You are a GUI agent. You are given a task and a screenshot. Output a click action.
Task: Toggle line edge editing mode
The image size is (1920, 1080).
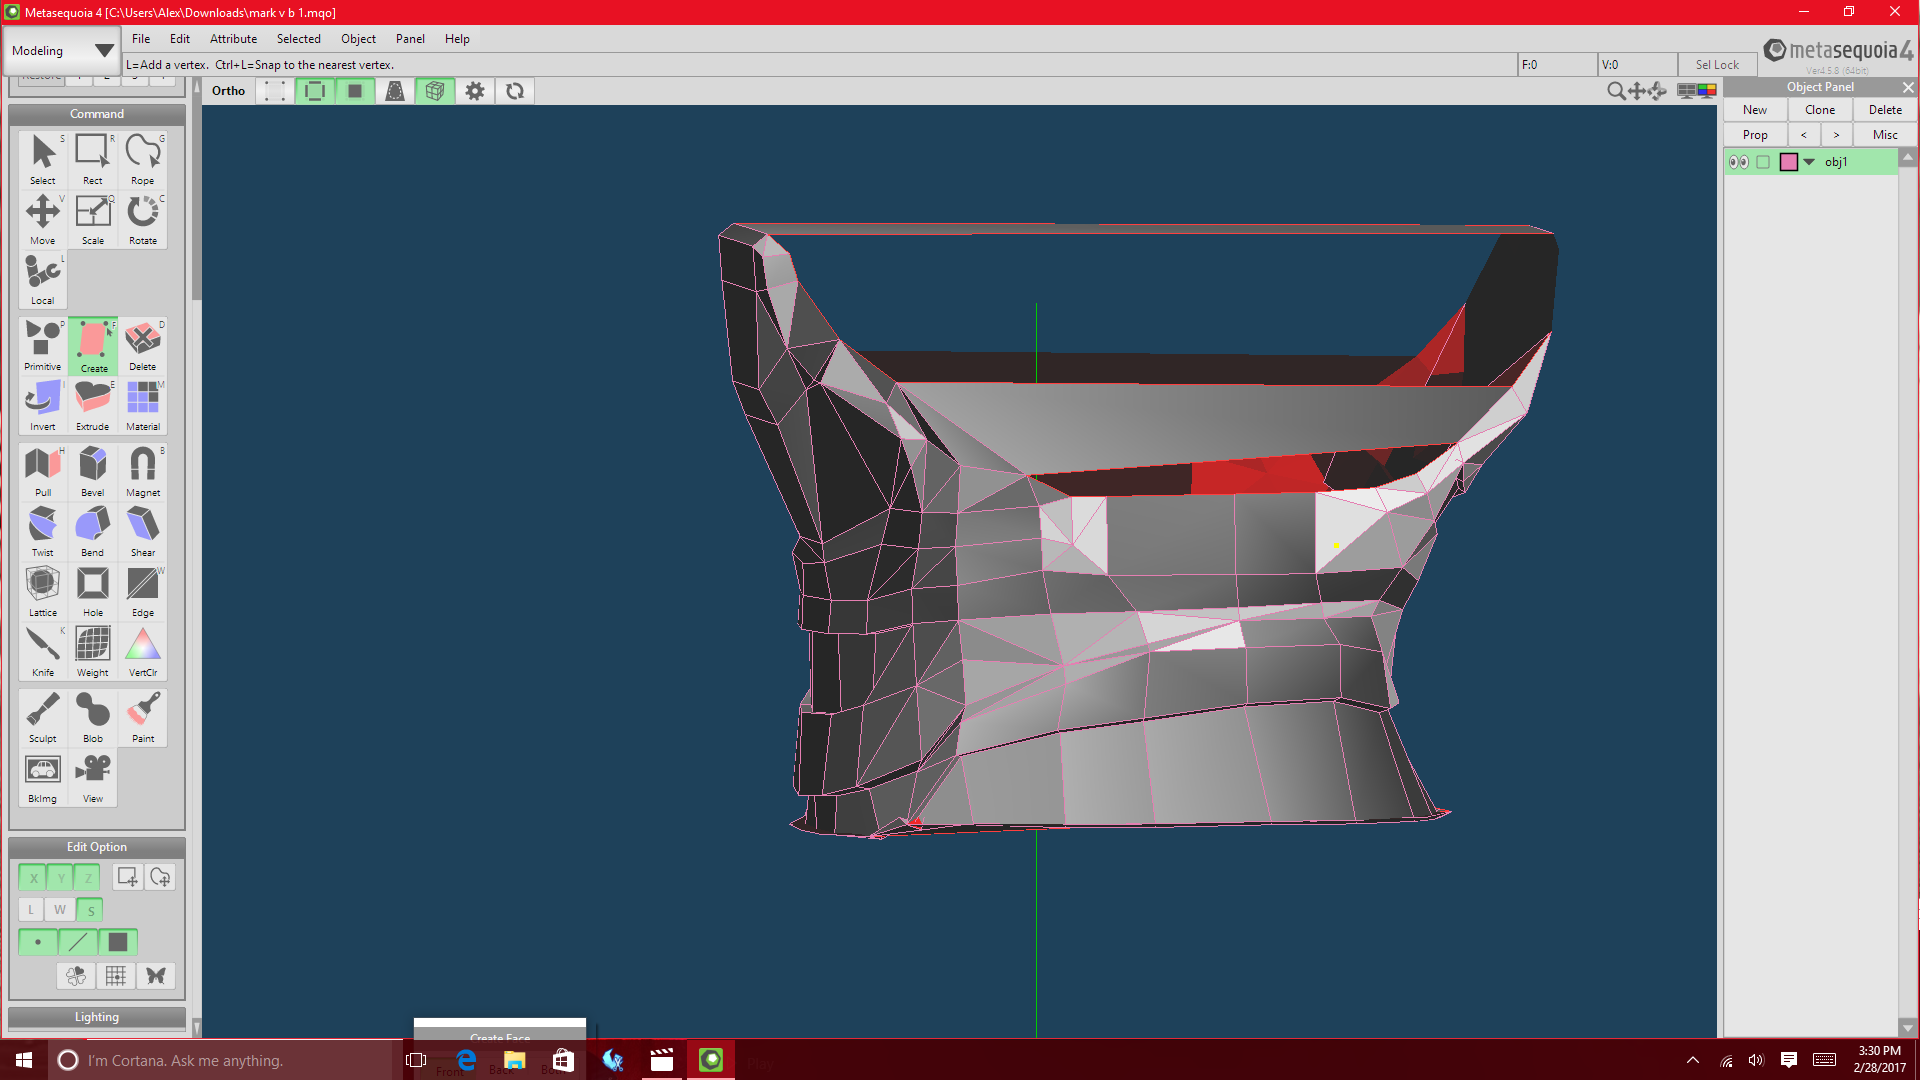click(78, 942)
